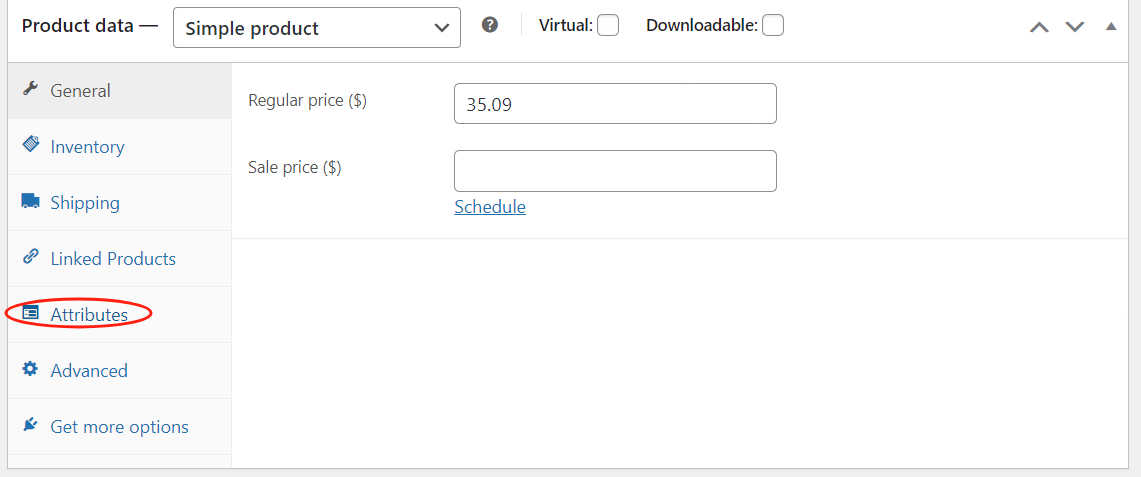The image size is (1141, 477).
Task: Open the Shipping tab
Action: tap(85, 203)
